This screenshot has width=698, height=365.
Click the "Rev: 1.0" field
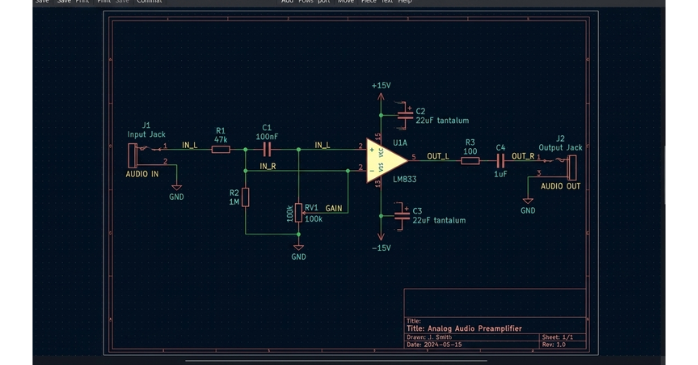click(x=554, y=345)
